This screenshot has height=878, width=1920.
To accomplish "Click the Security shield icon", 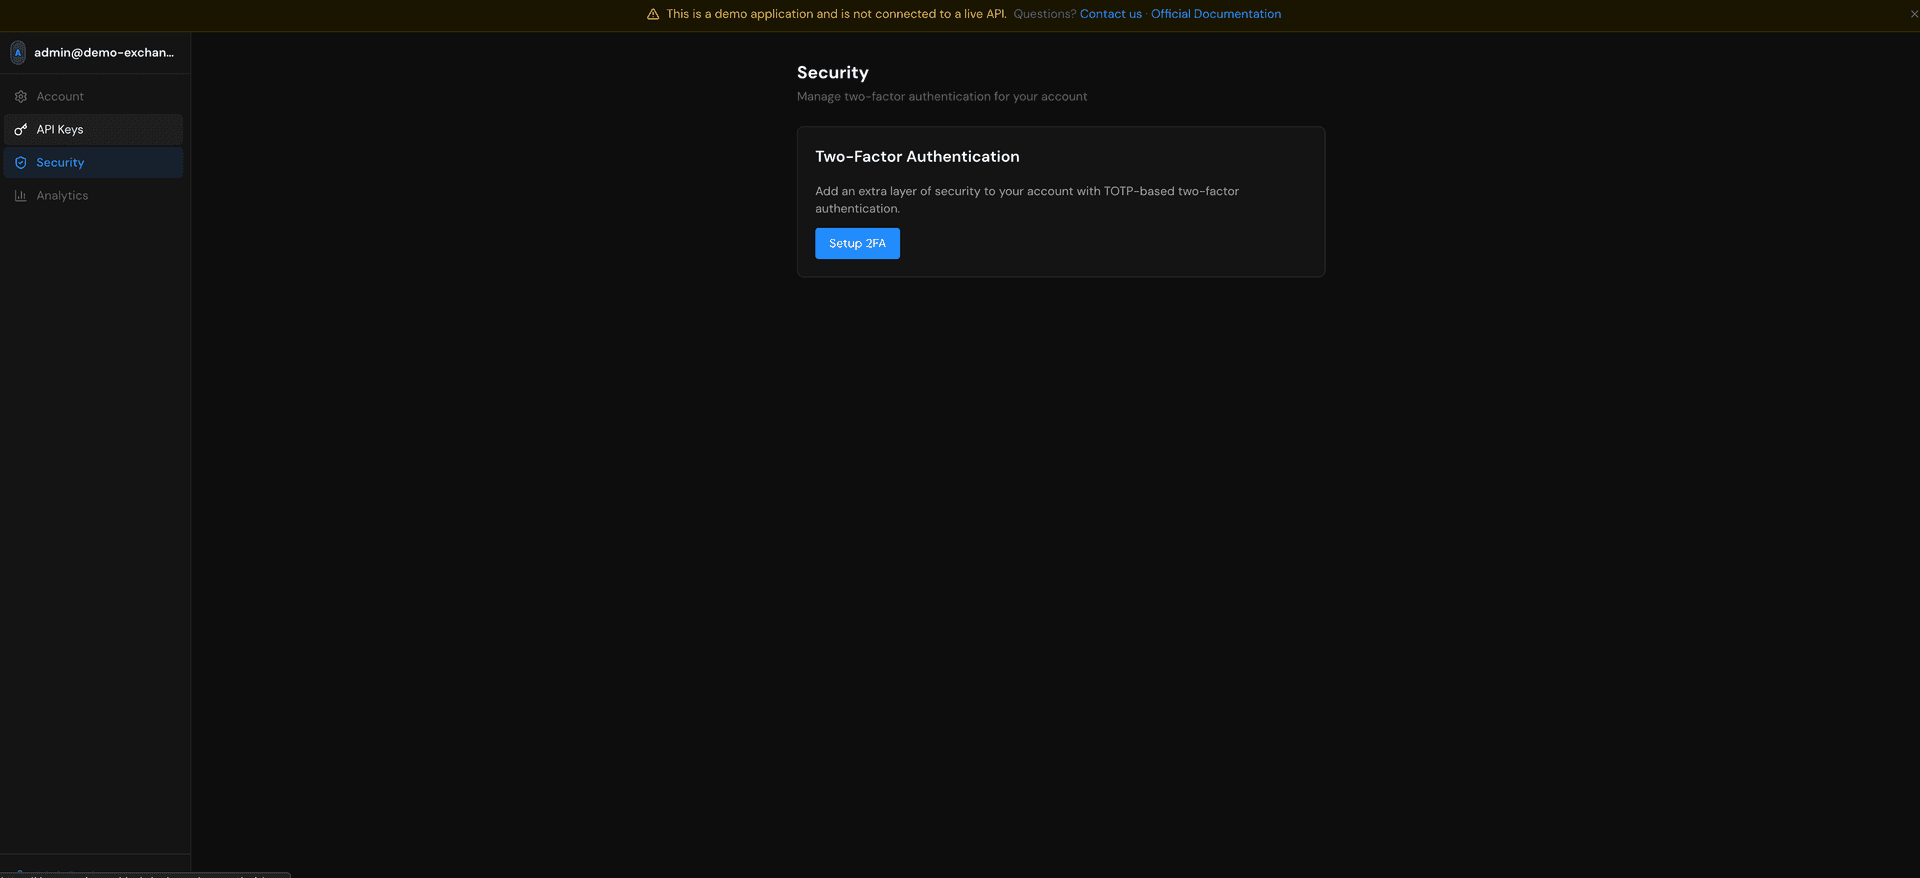I will point(21,163).
